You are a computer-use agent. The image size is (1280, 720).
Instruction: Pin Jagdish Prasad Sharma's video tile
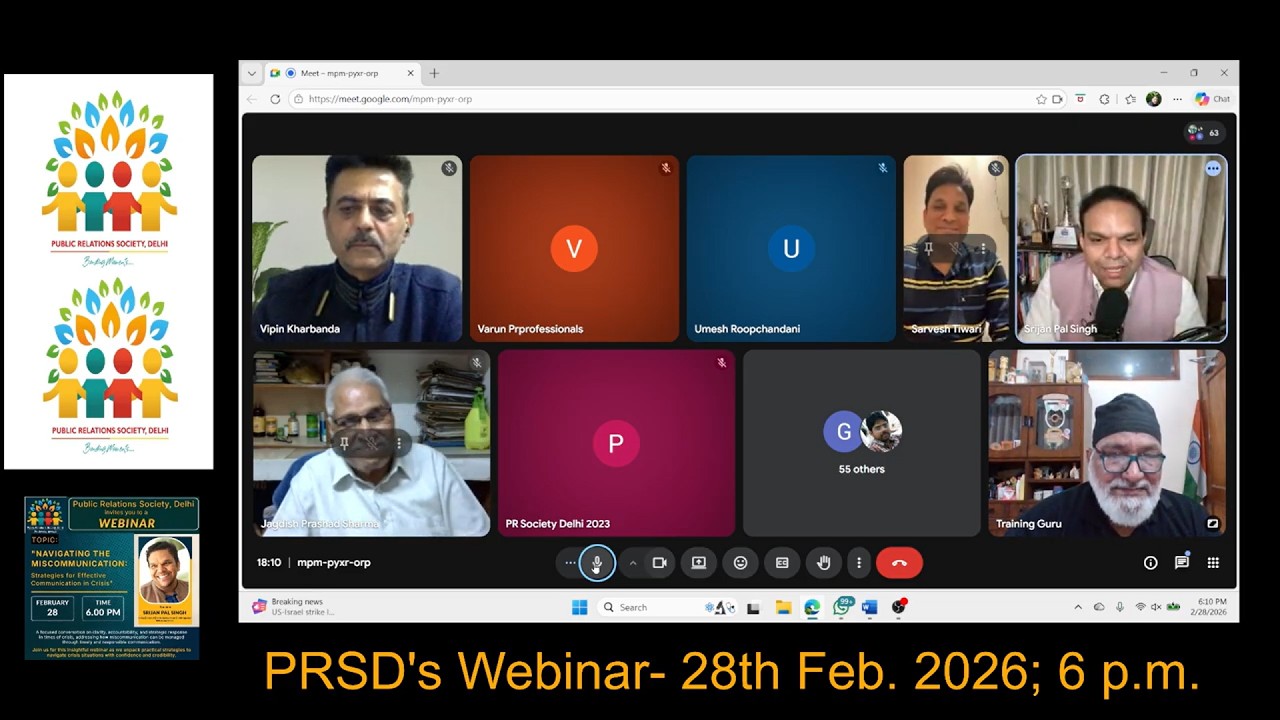tap(344, 443)
